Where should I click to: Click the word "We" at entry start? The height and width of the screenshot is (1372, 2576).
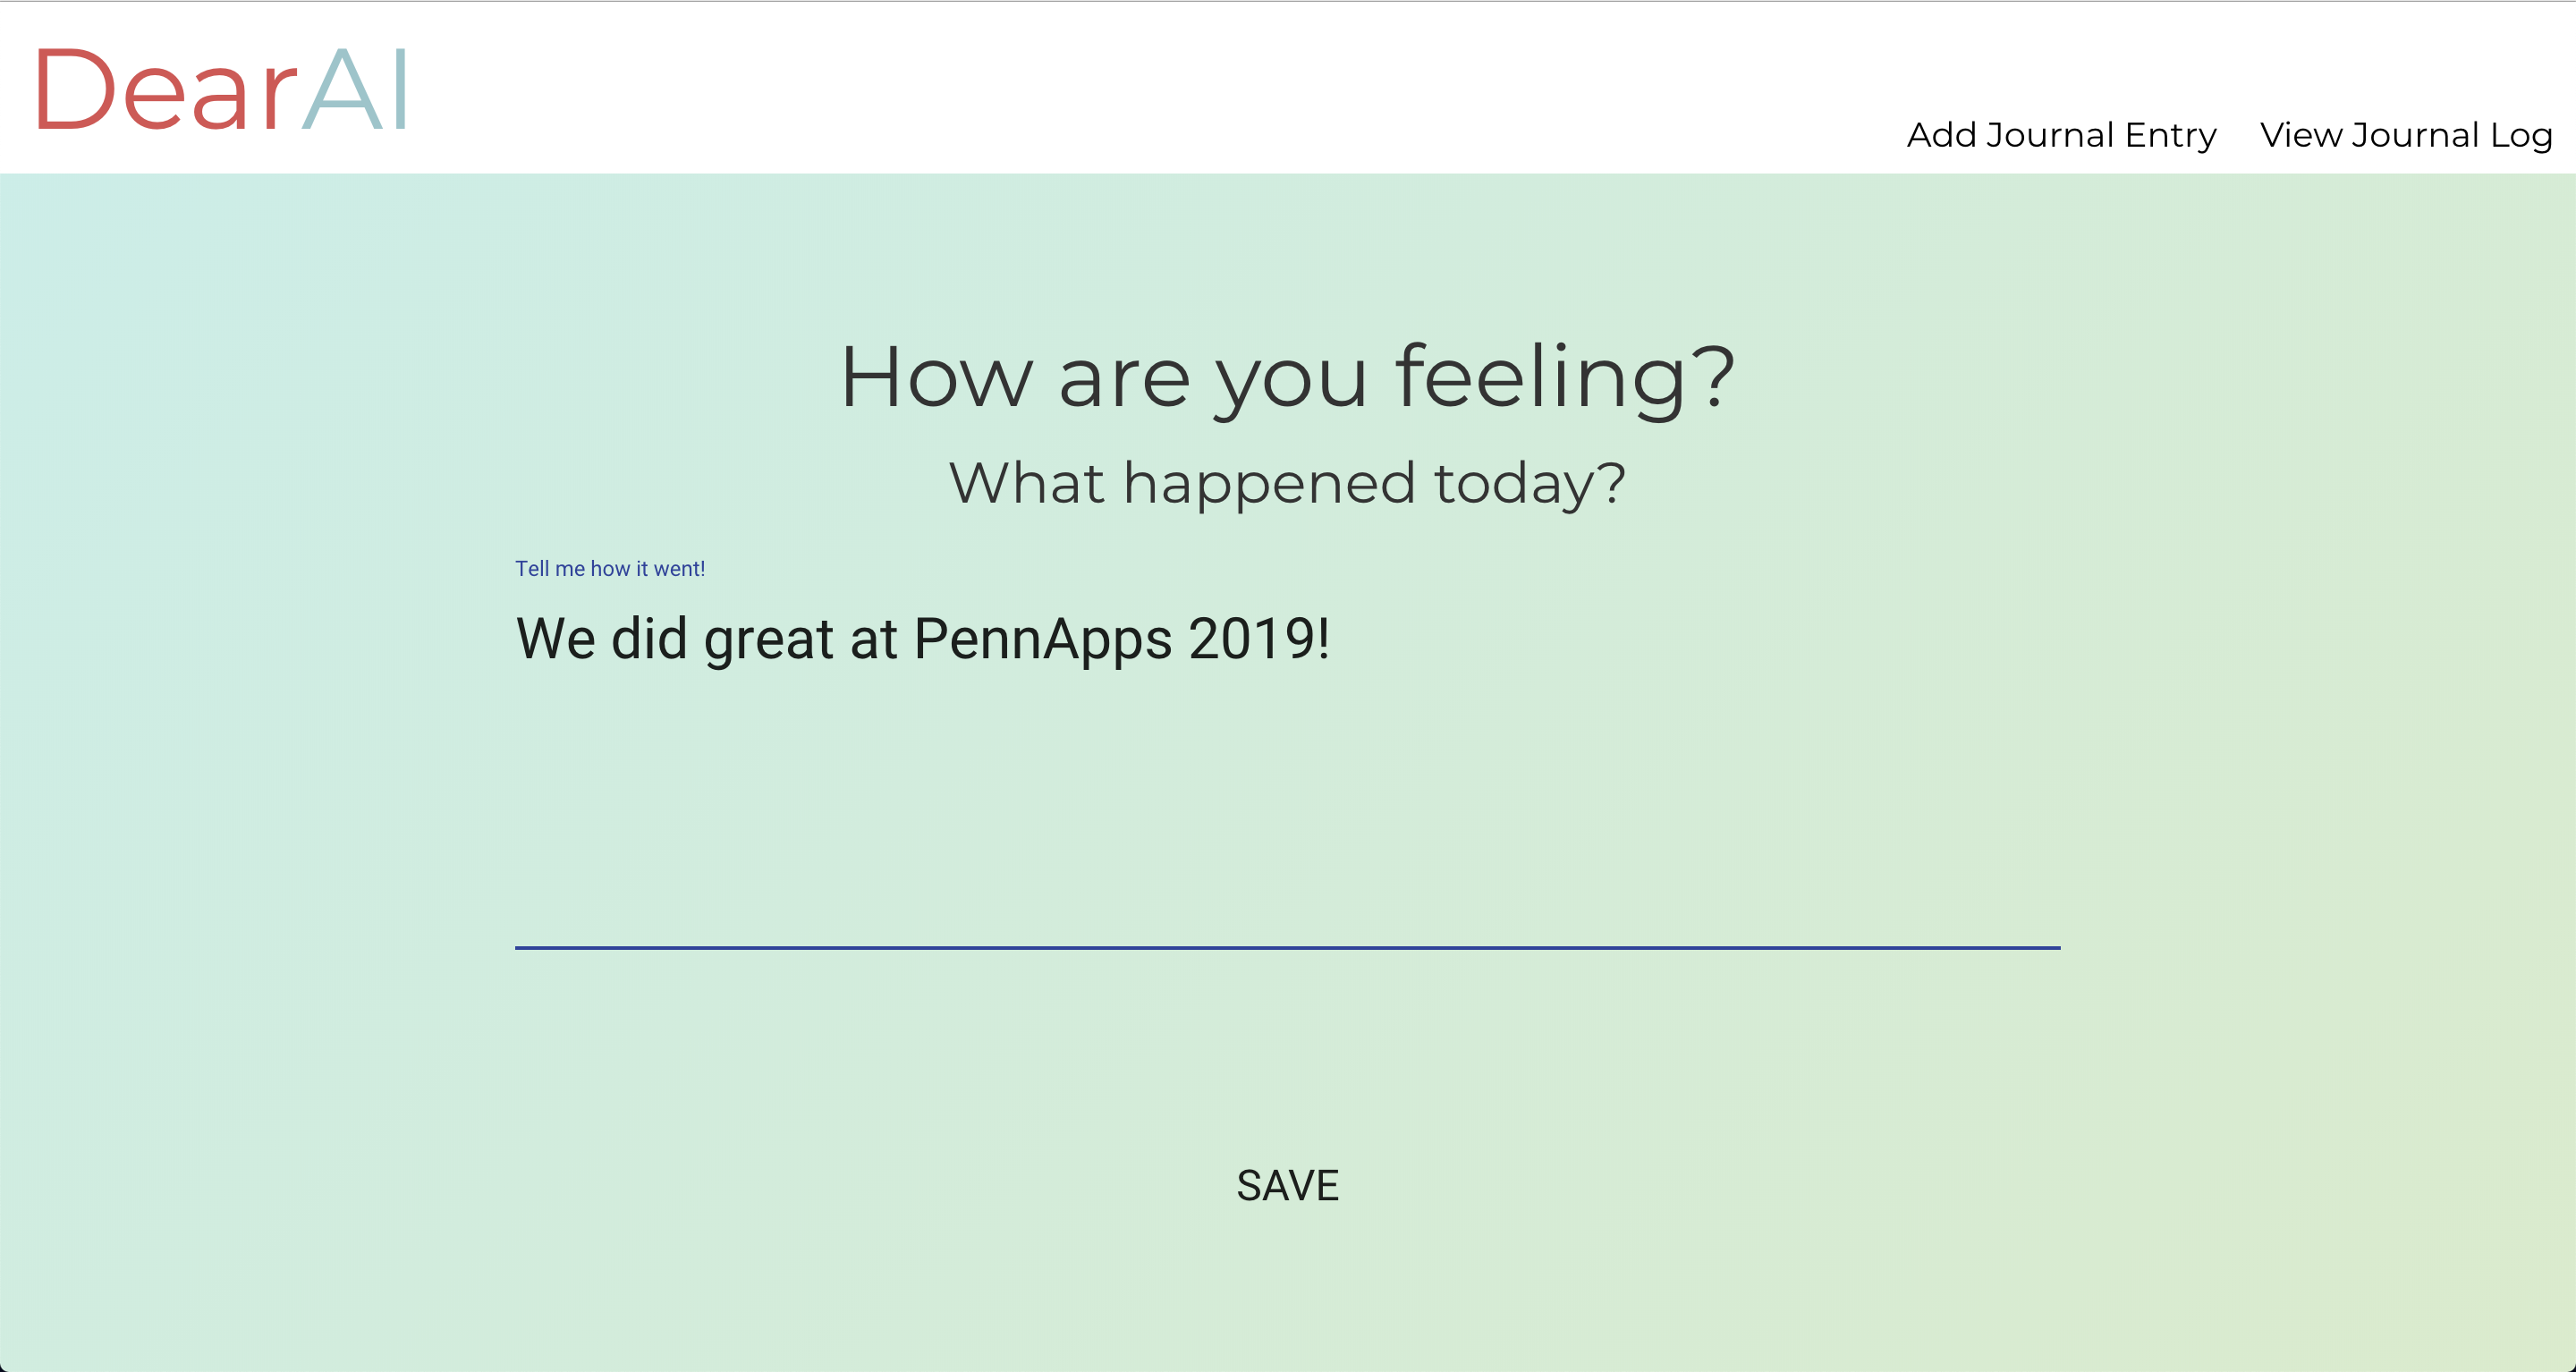[x=556, y=639]
